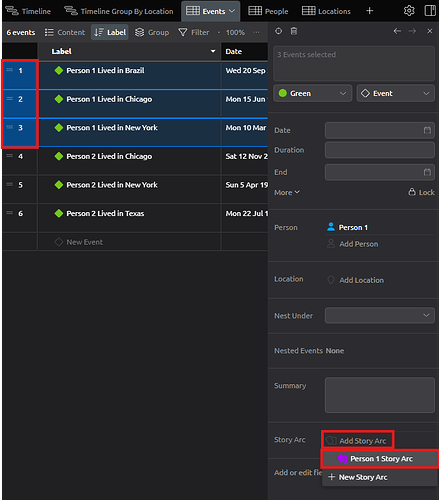
Task: Click the locate target icon in inspector
Action: [278, 31]
